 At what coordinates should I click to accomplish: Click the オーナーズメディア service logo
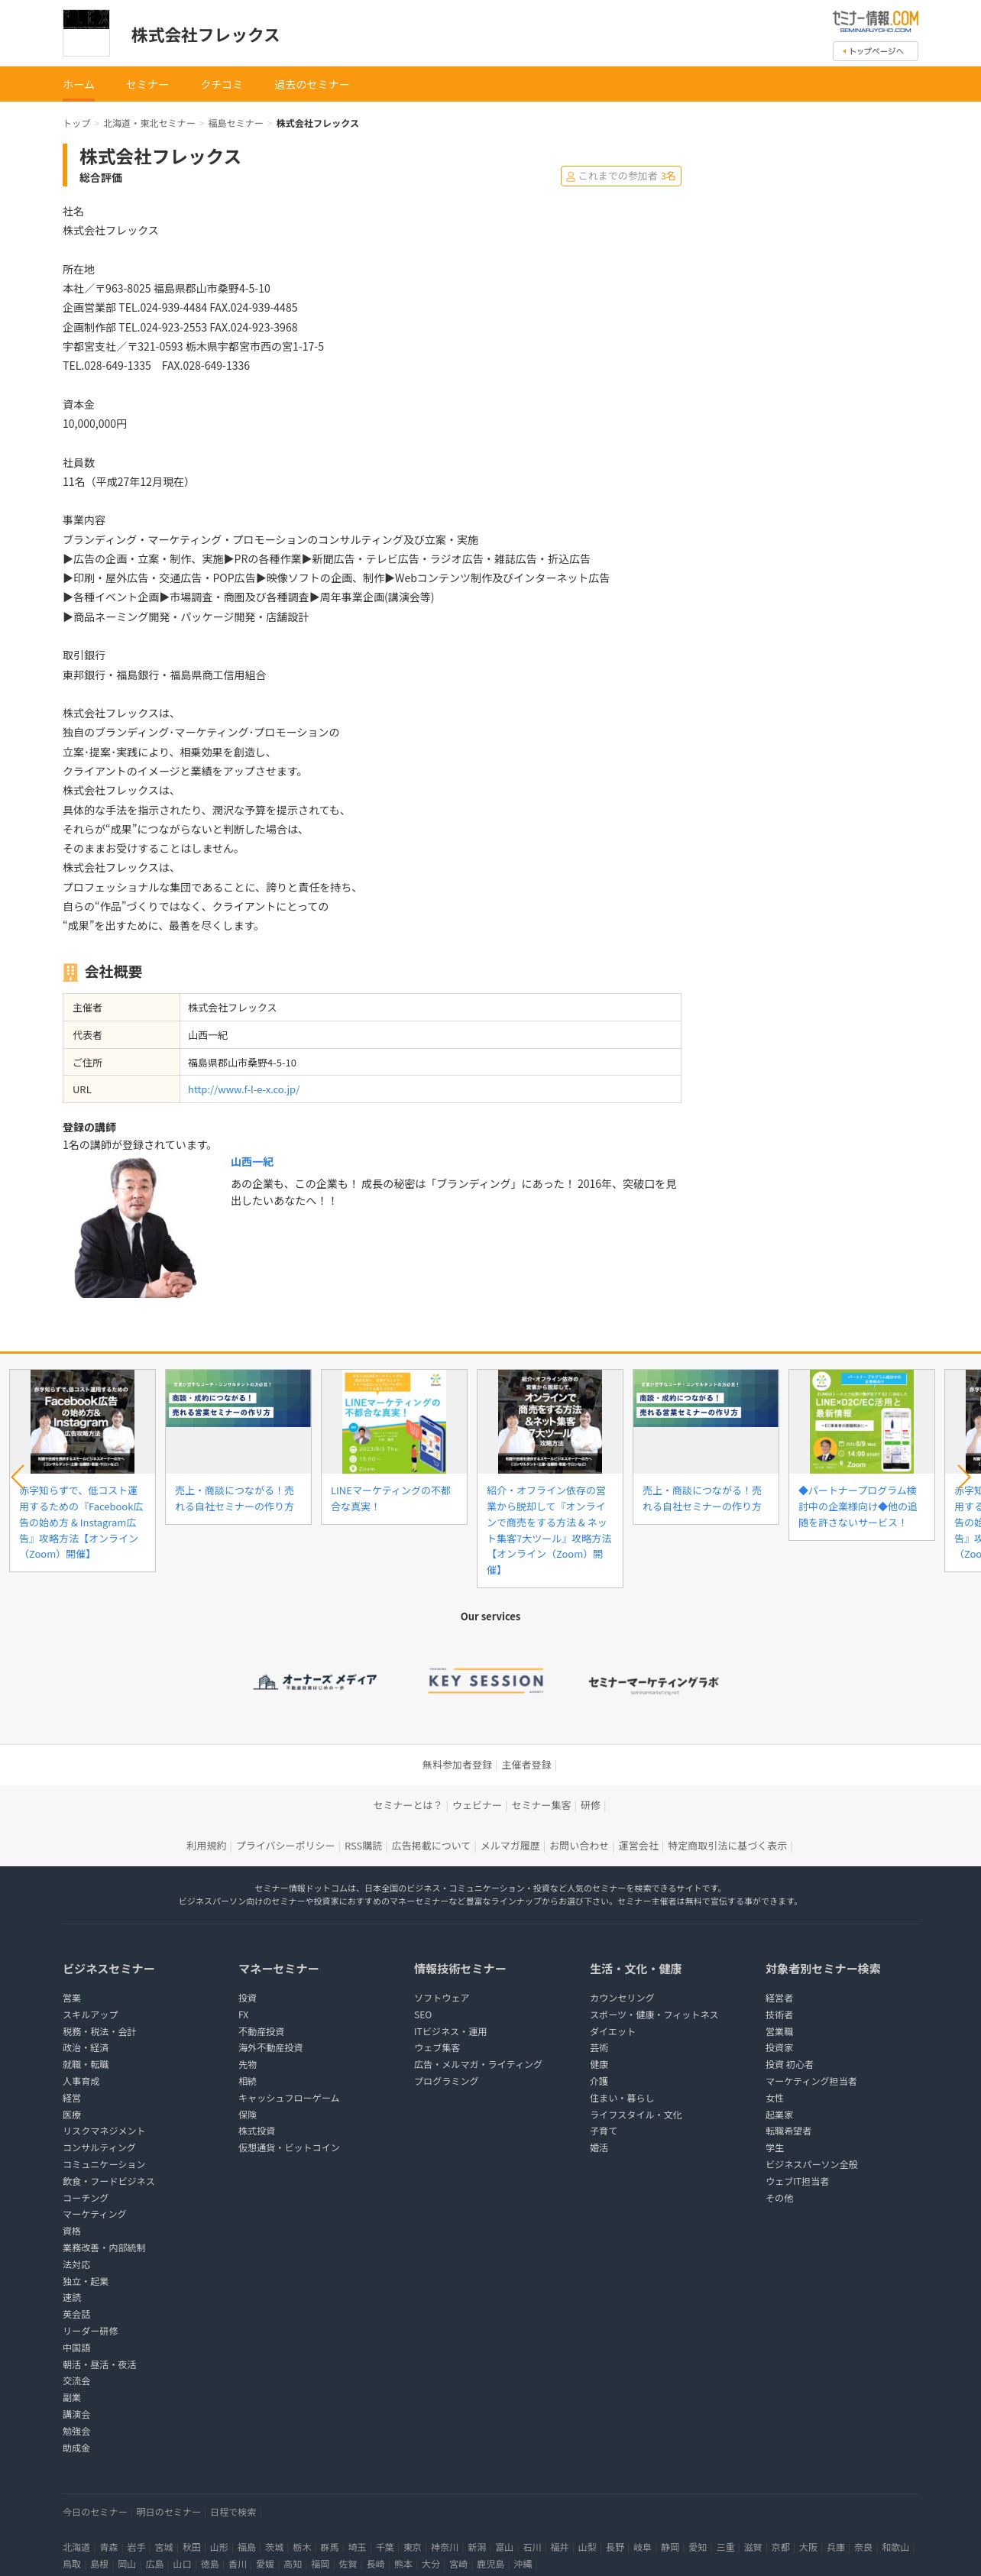(x=315, y=1682)
